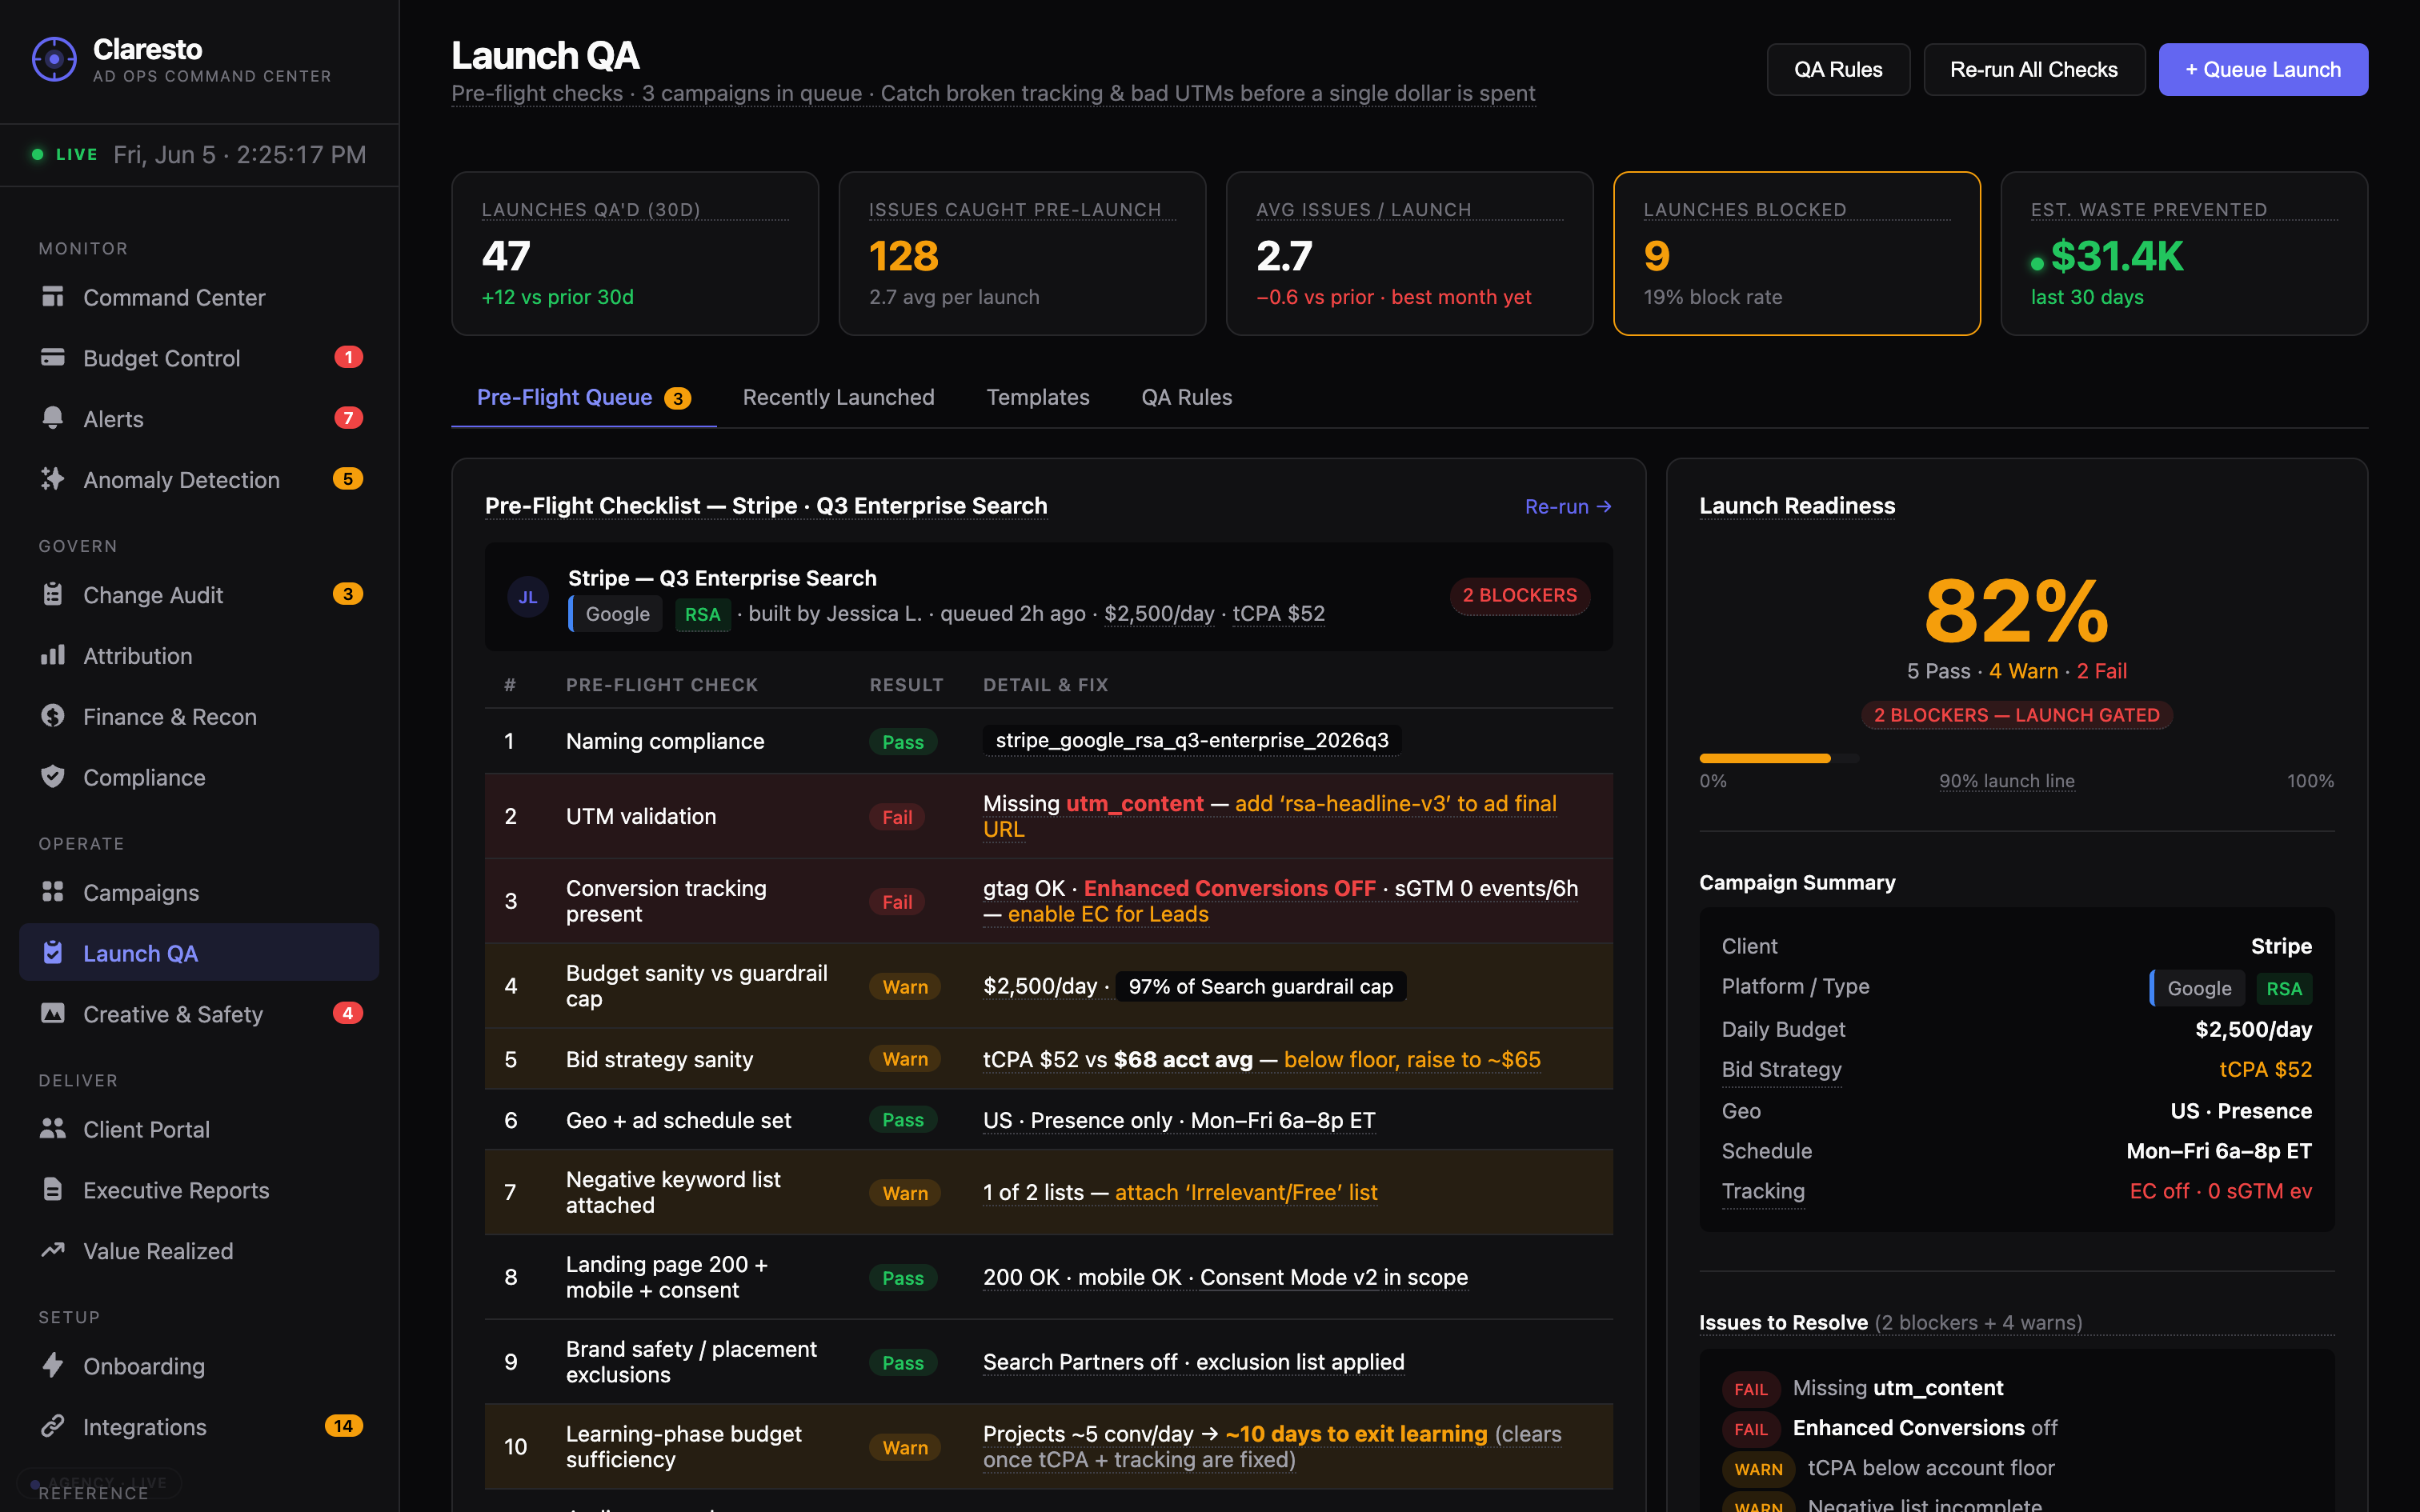This screenshot has width=2420, height=1512.
Task: Click the Anomaly Detection sparkle icon
Action: [53, 479]
